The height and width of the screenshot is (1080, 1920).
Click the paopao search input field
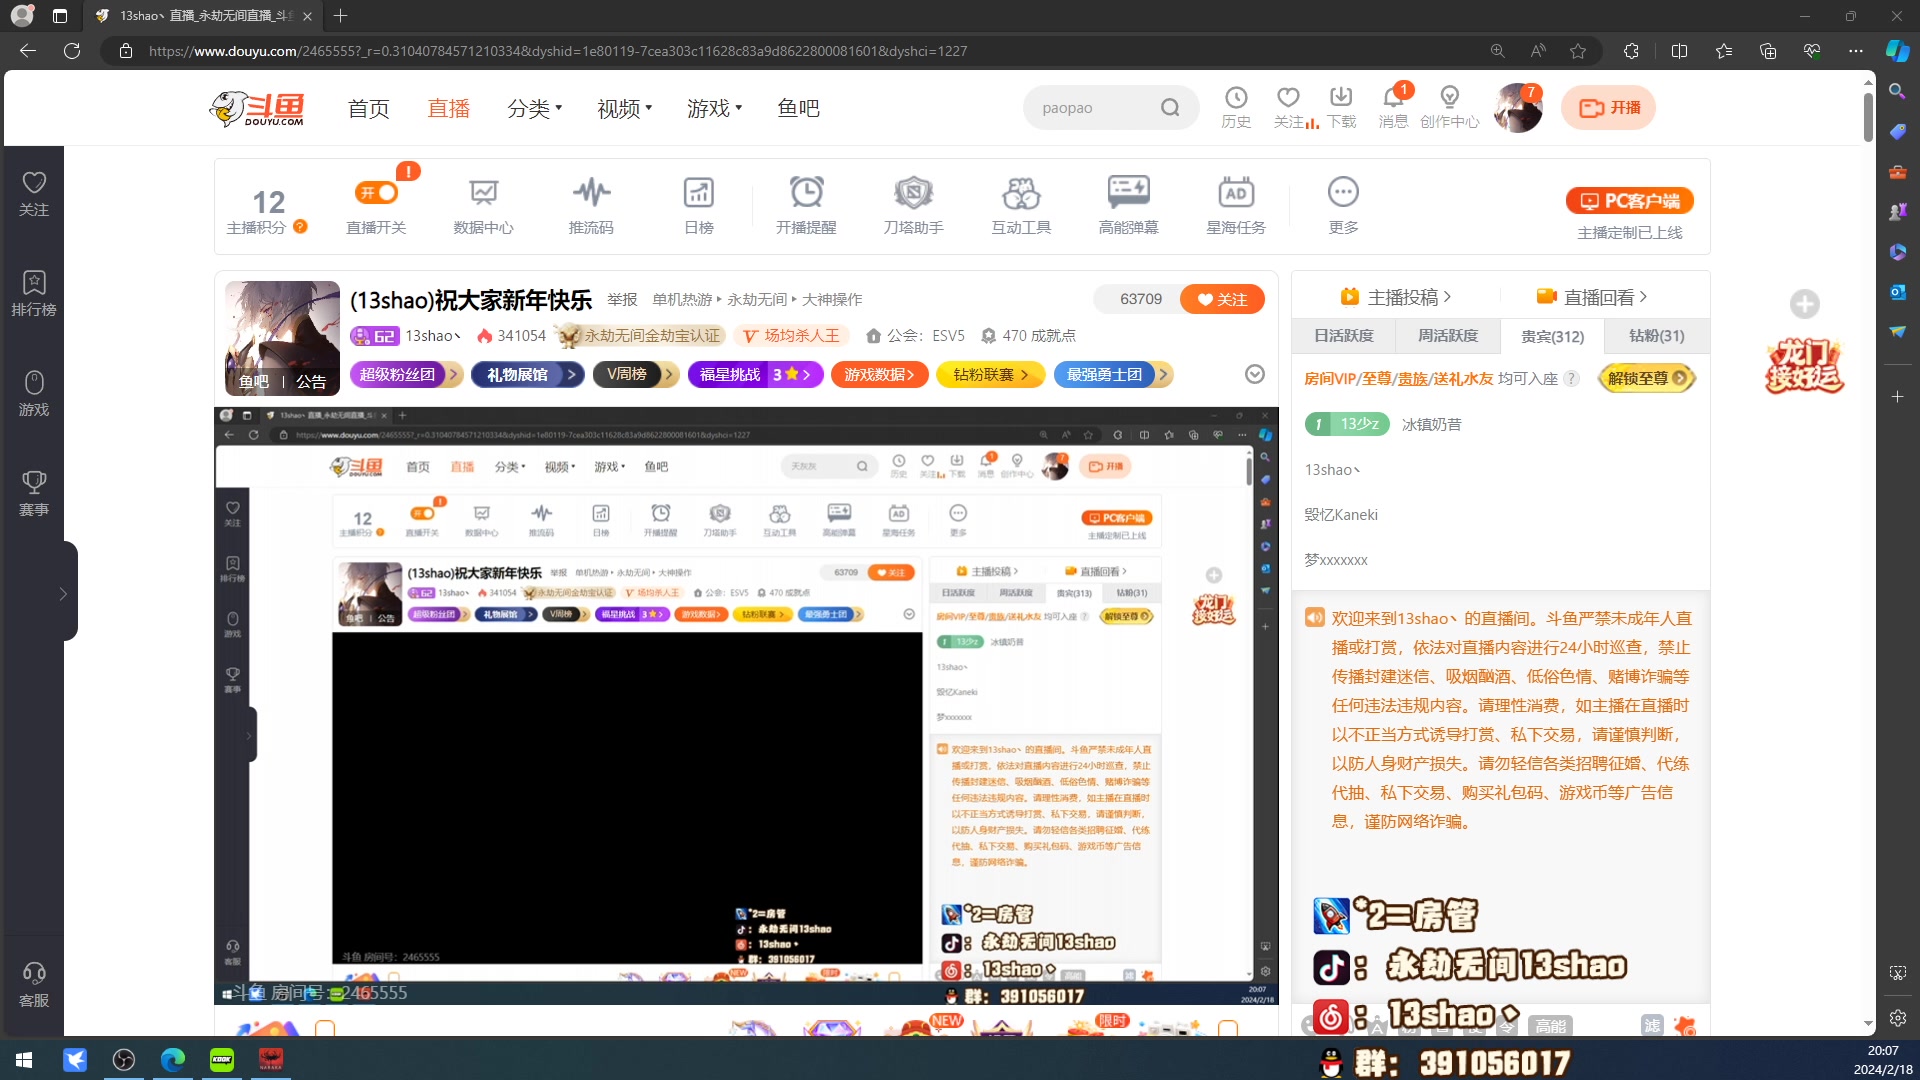tap(1090, 107)
